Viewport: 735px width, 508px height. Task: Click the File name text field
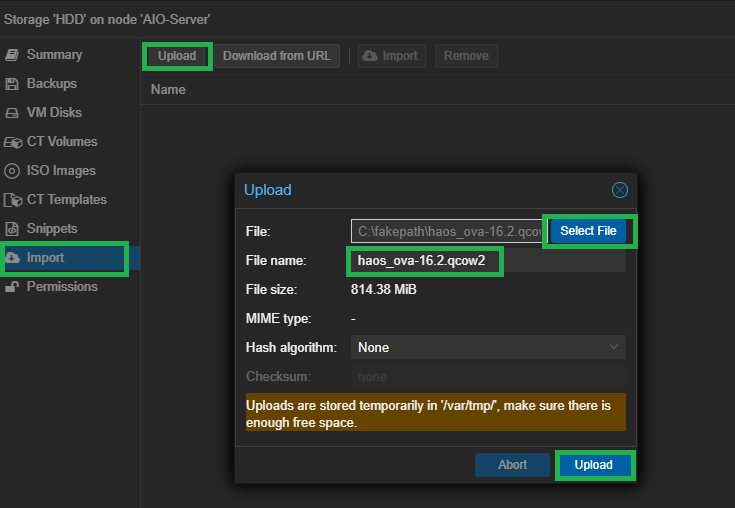[488, 261]
